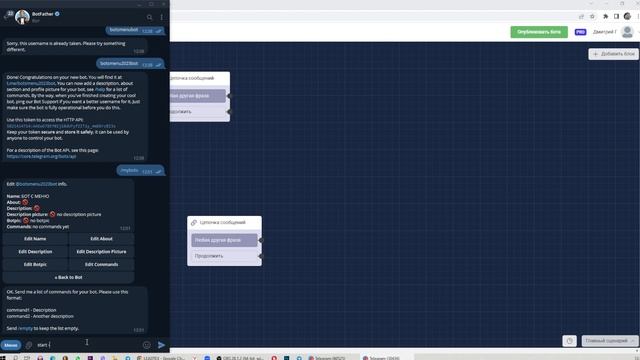Open BotFather profile avatar
The image size is (640, 360).
22,17
